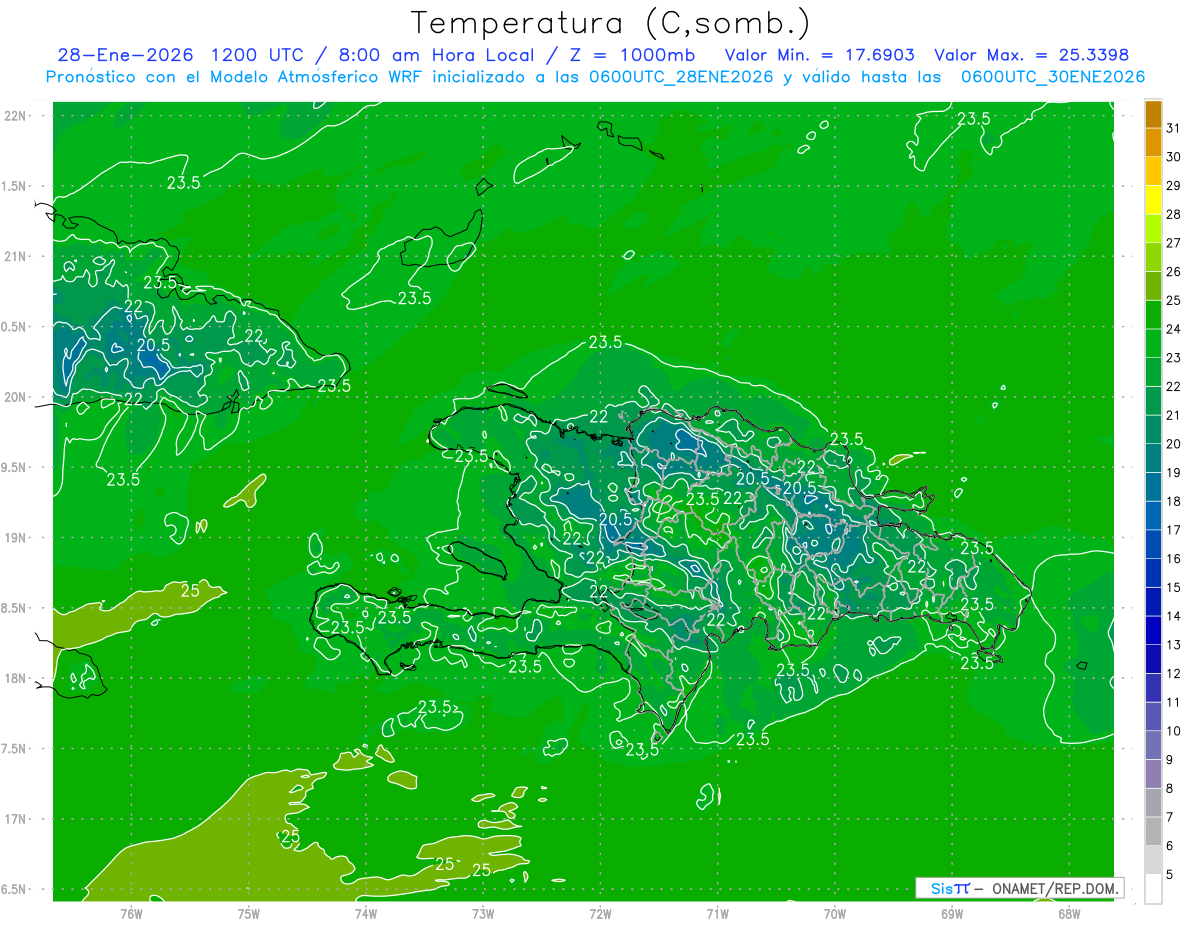Click the '75W' longitude axis label
Screen dimensions: 1200x927
tap(249, 913)
